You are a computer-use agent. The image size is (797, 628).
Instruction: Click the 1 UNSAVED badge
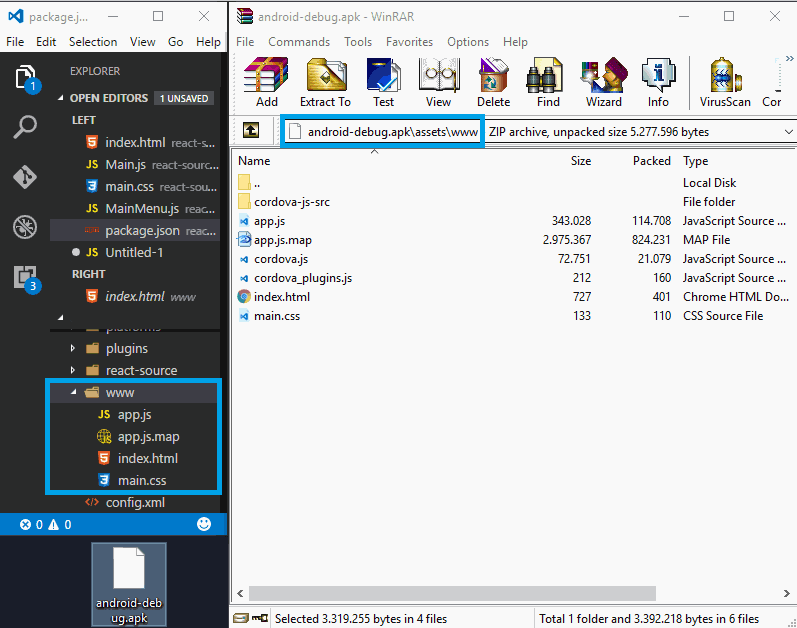pos(184,99)
